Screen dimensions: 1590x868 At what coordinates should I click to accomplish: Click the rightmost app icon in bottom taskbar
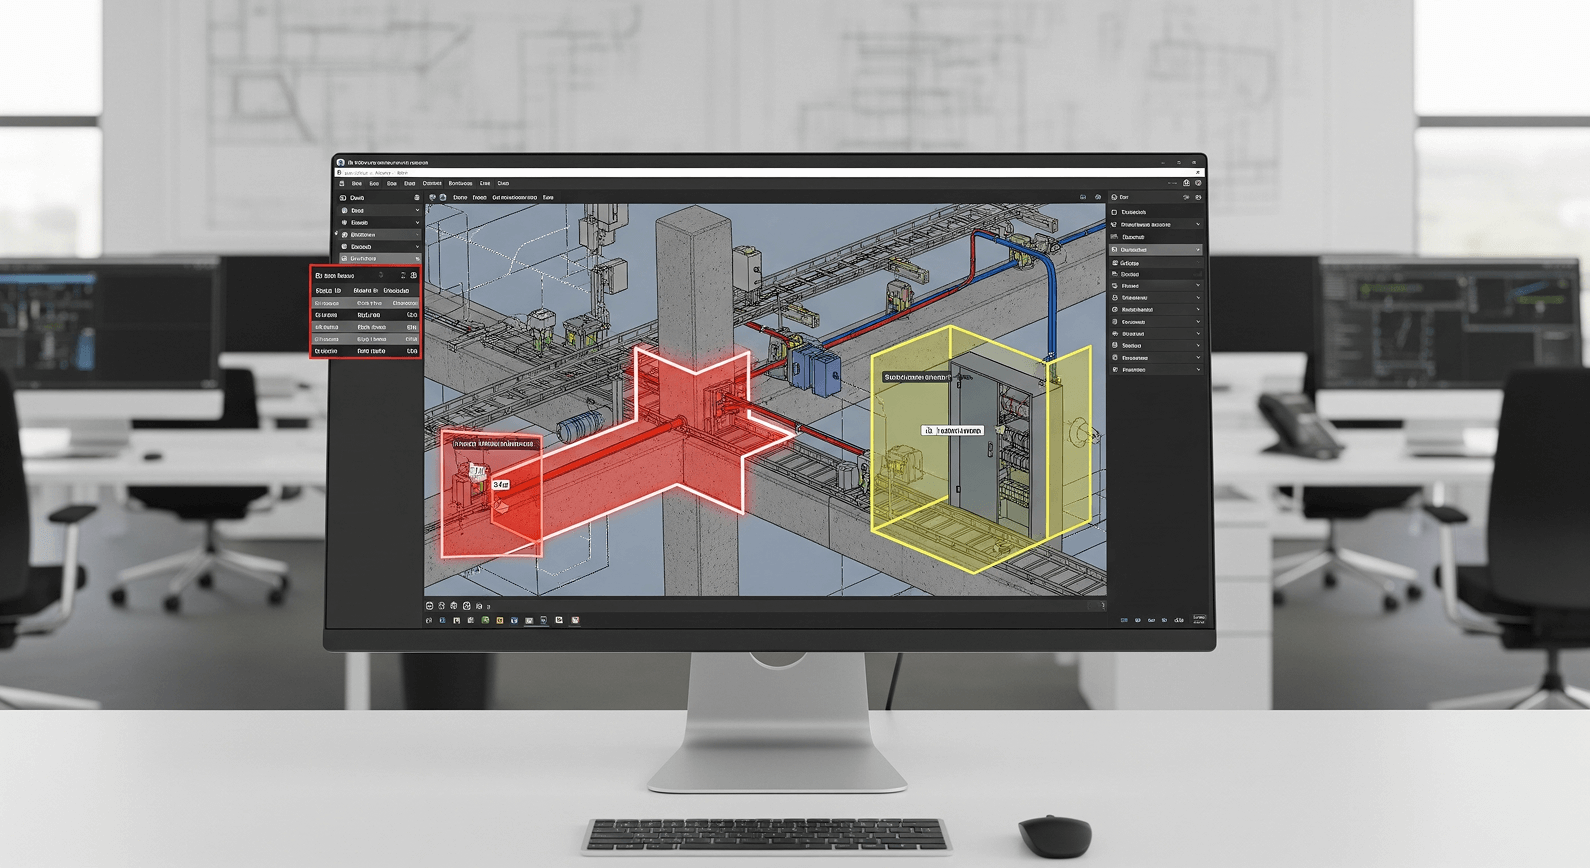coord(575,620)
